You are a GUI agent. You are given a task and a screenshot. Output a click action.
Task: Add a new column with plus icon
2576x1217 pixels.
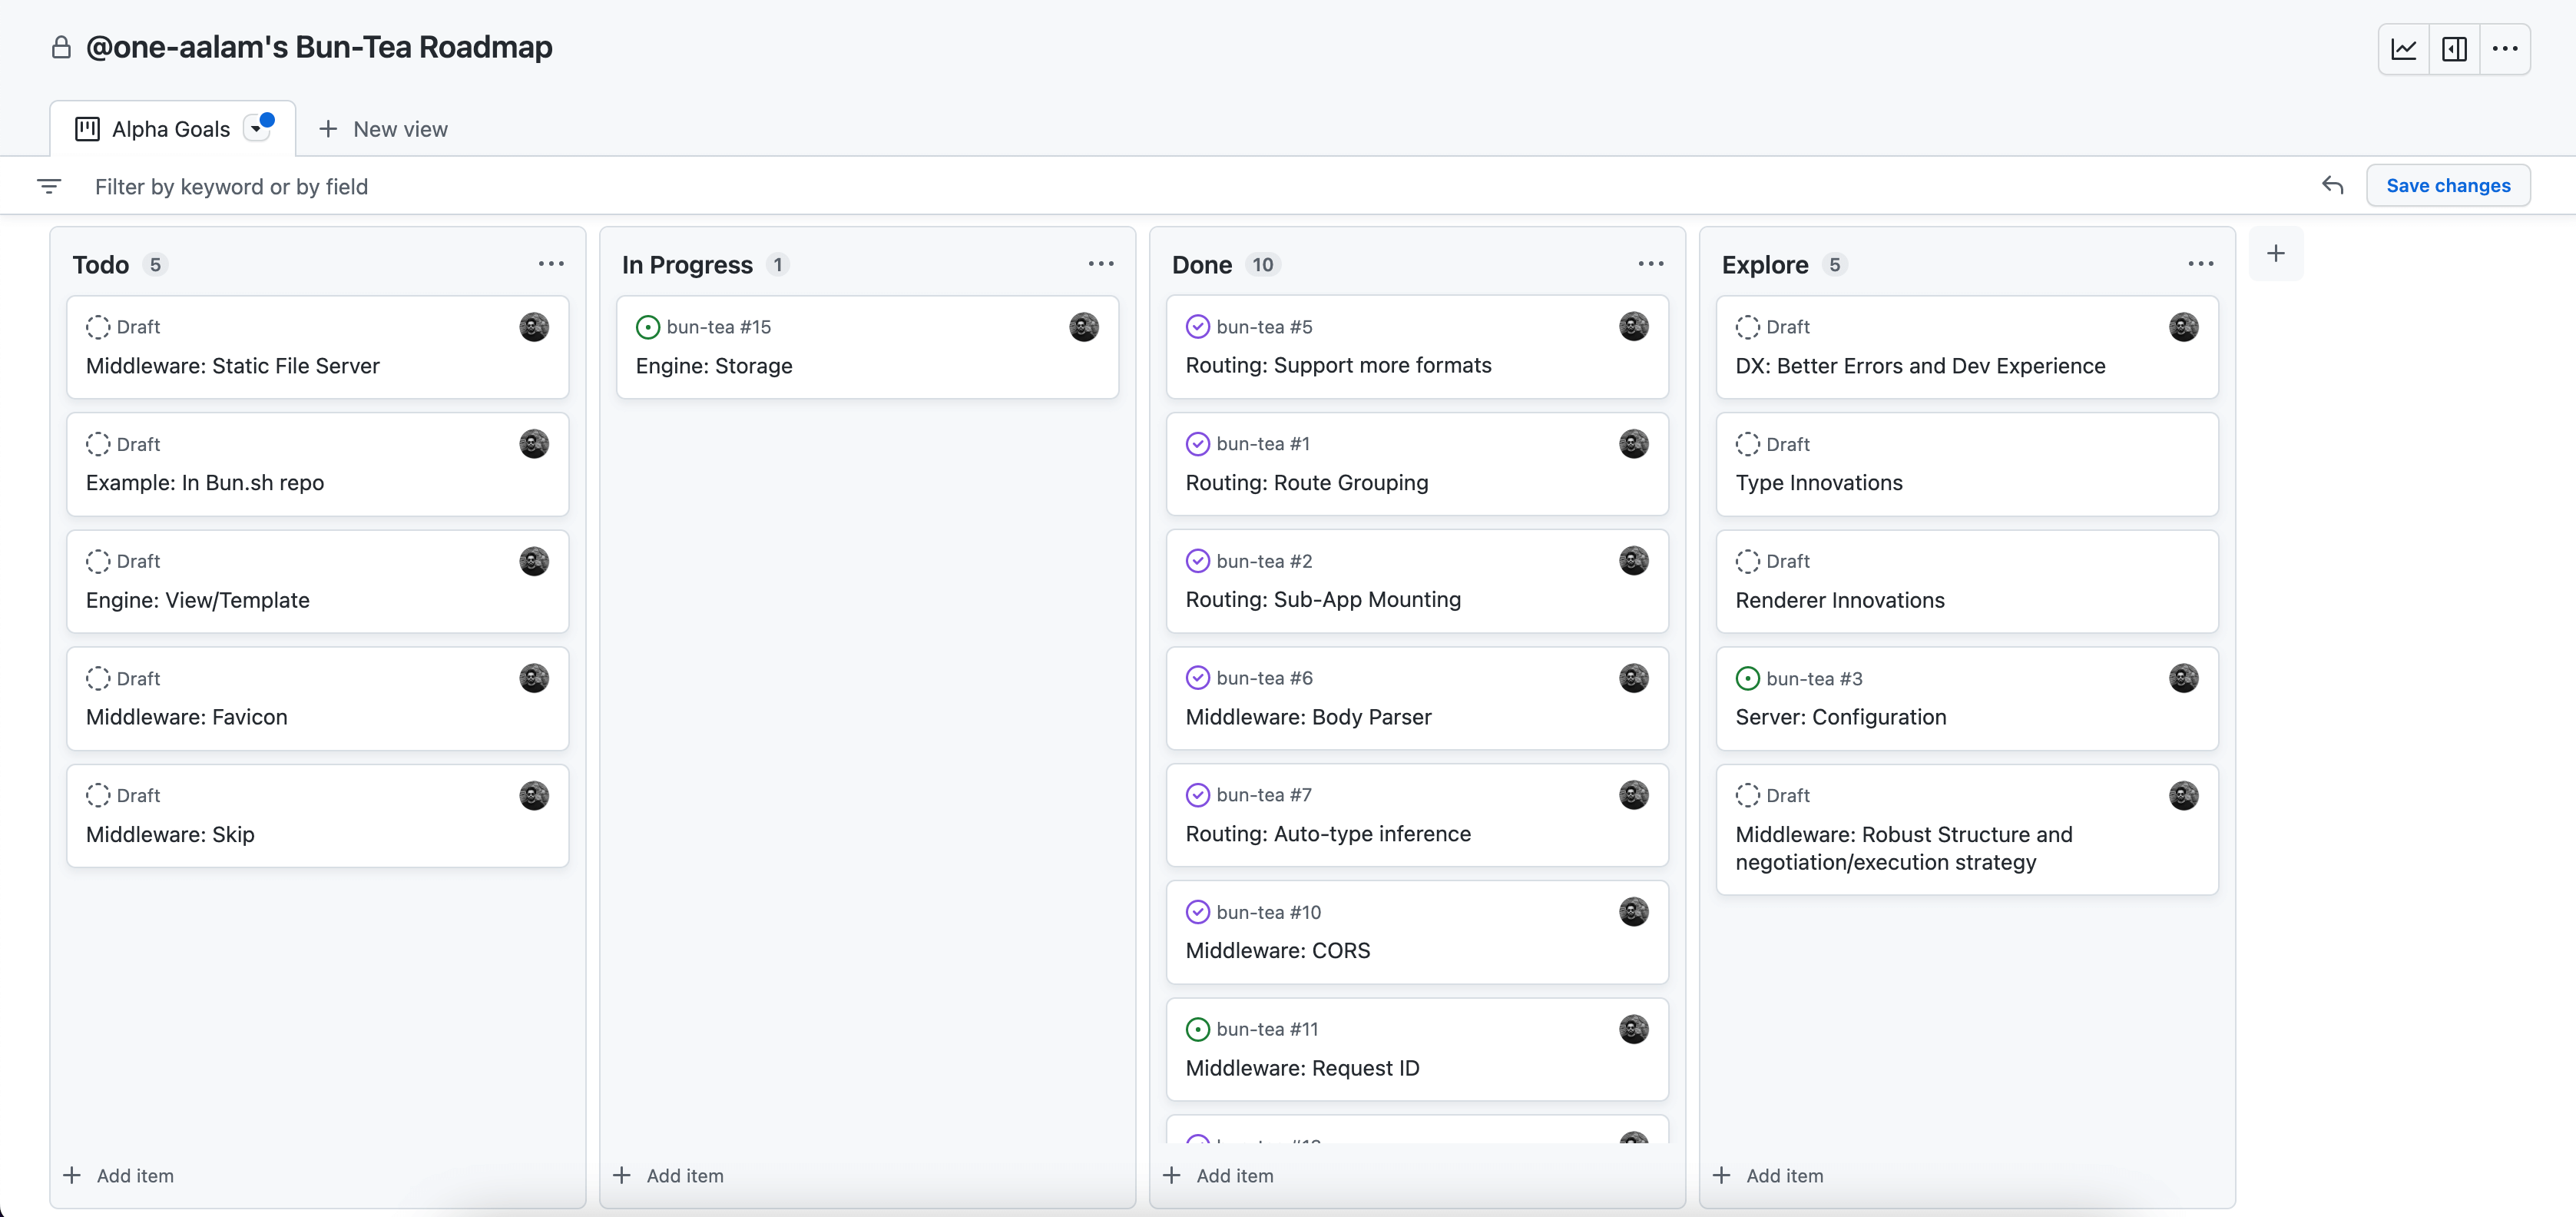click(x=2275, y=254)
